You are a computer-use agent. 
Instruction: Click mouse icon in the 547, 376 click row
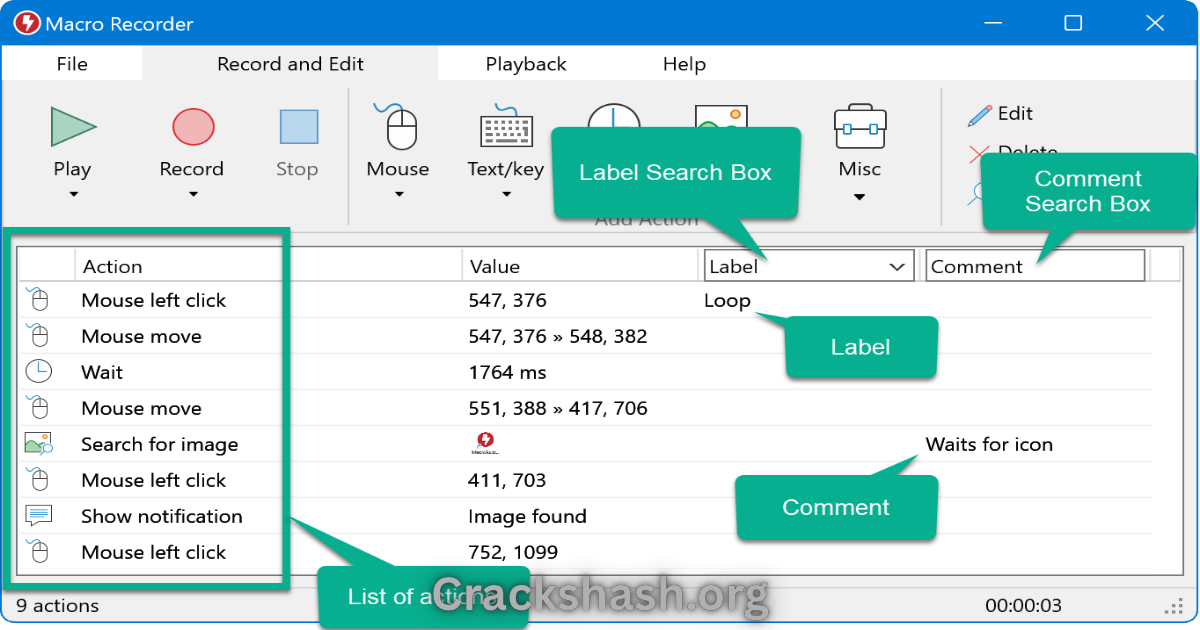(x=37, y=300)
